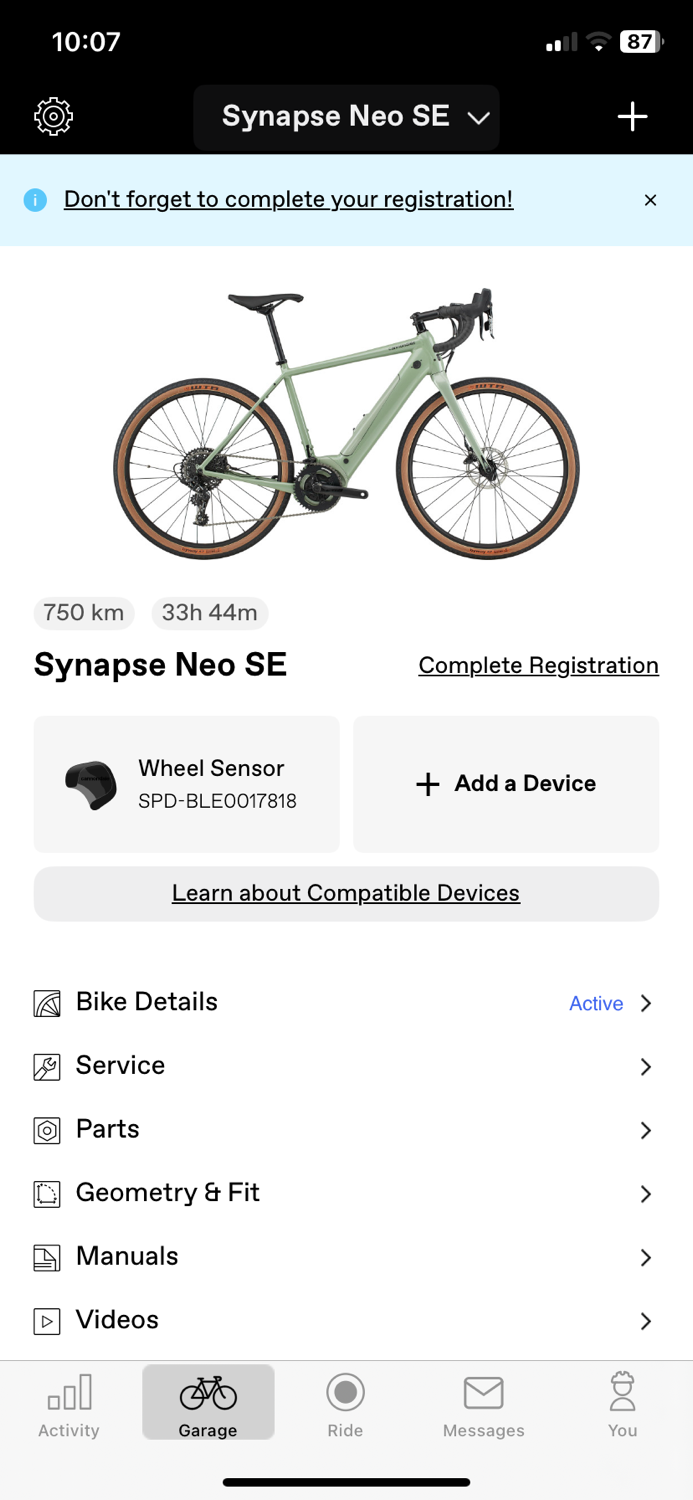This screenshot has height=1500, width=693.
Task: Expand the Manuals row chevron
Action: pos(645,1257)
